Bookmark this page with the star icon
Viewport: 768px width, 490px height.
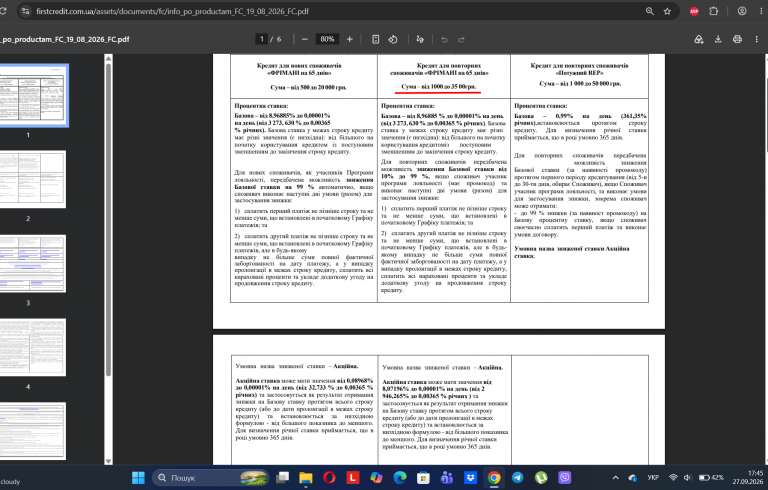click(667, 11)
